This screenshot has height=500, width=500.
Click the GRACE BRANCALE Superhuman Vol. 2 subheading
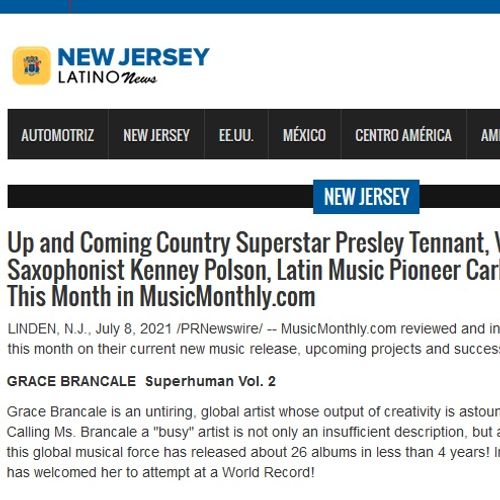point(141,381)
